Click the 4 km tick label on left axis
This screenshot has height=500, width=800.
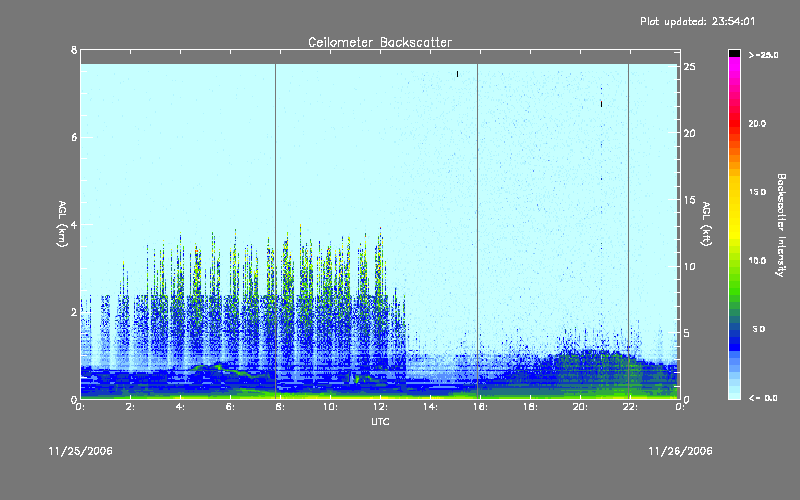click(x=74, y=224)
